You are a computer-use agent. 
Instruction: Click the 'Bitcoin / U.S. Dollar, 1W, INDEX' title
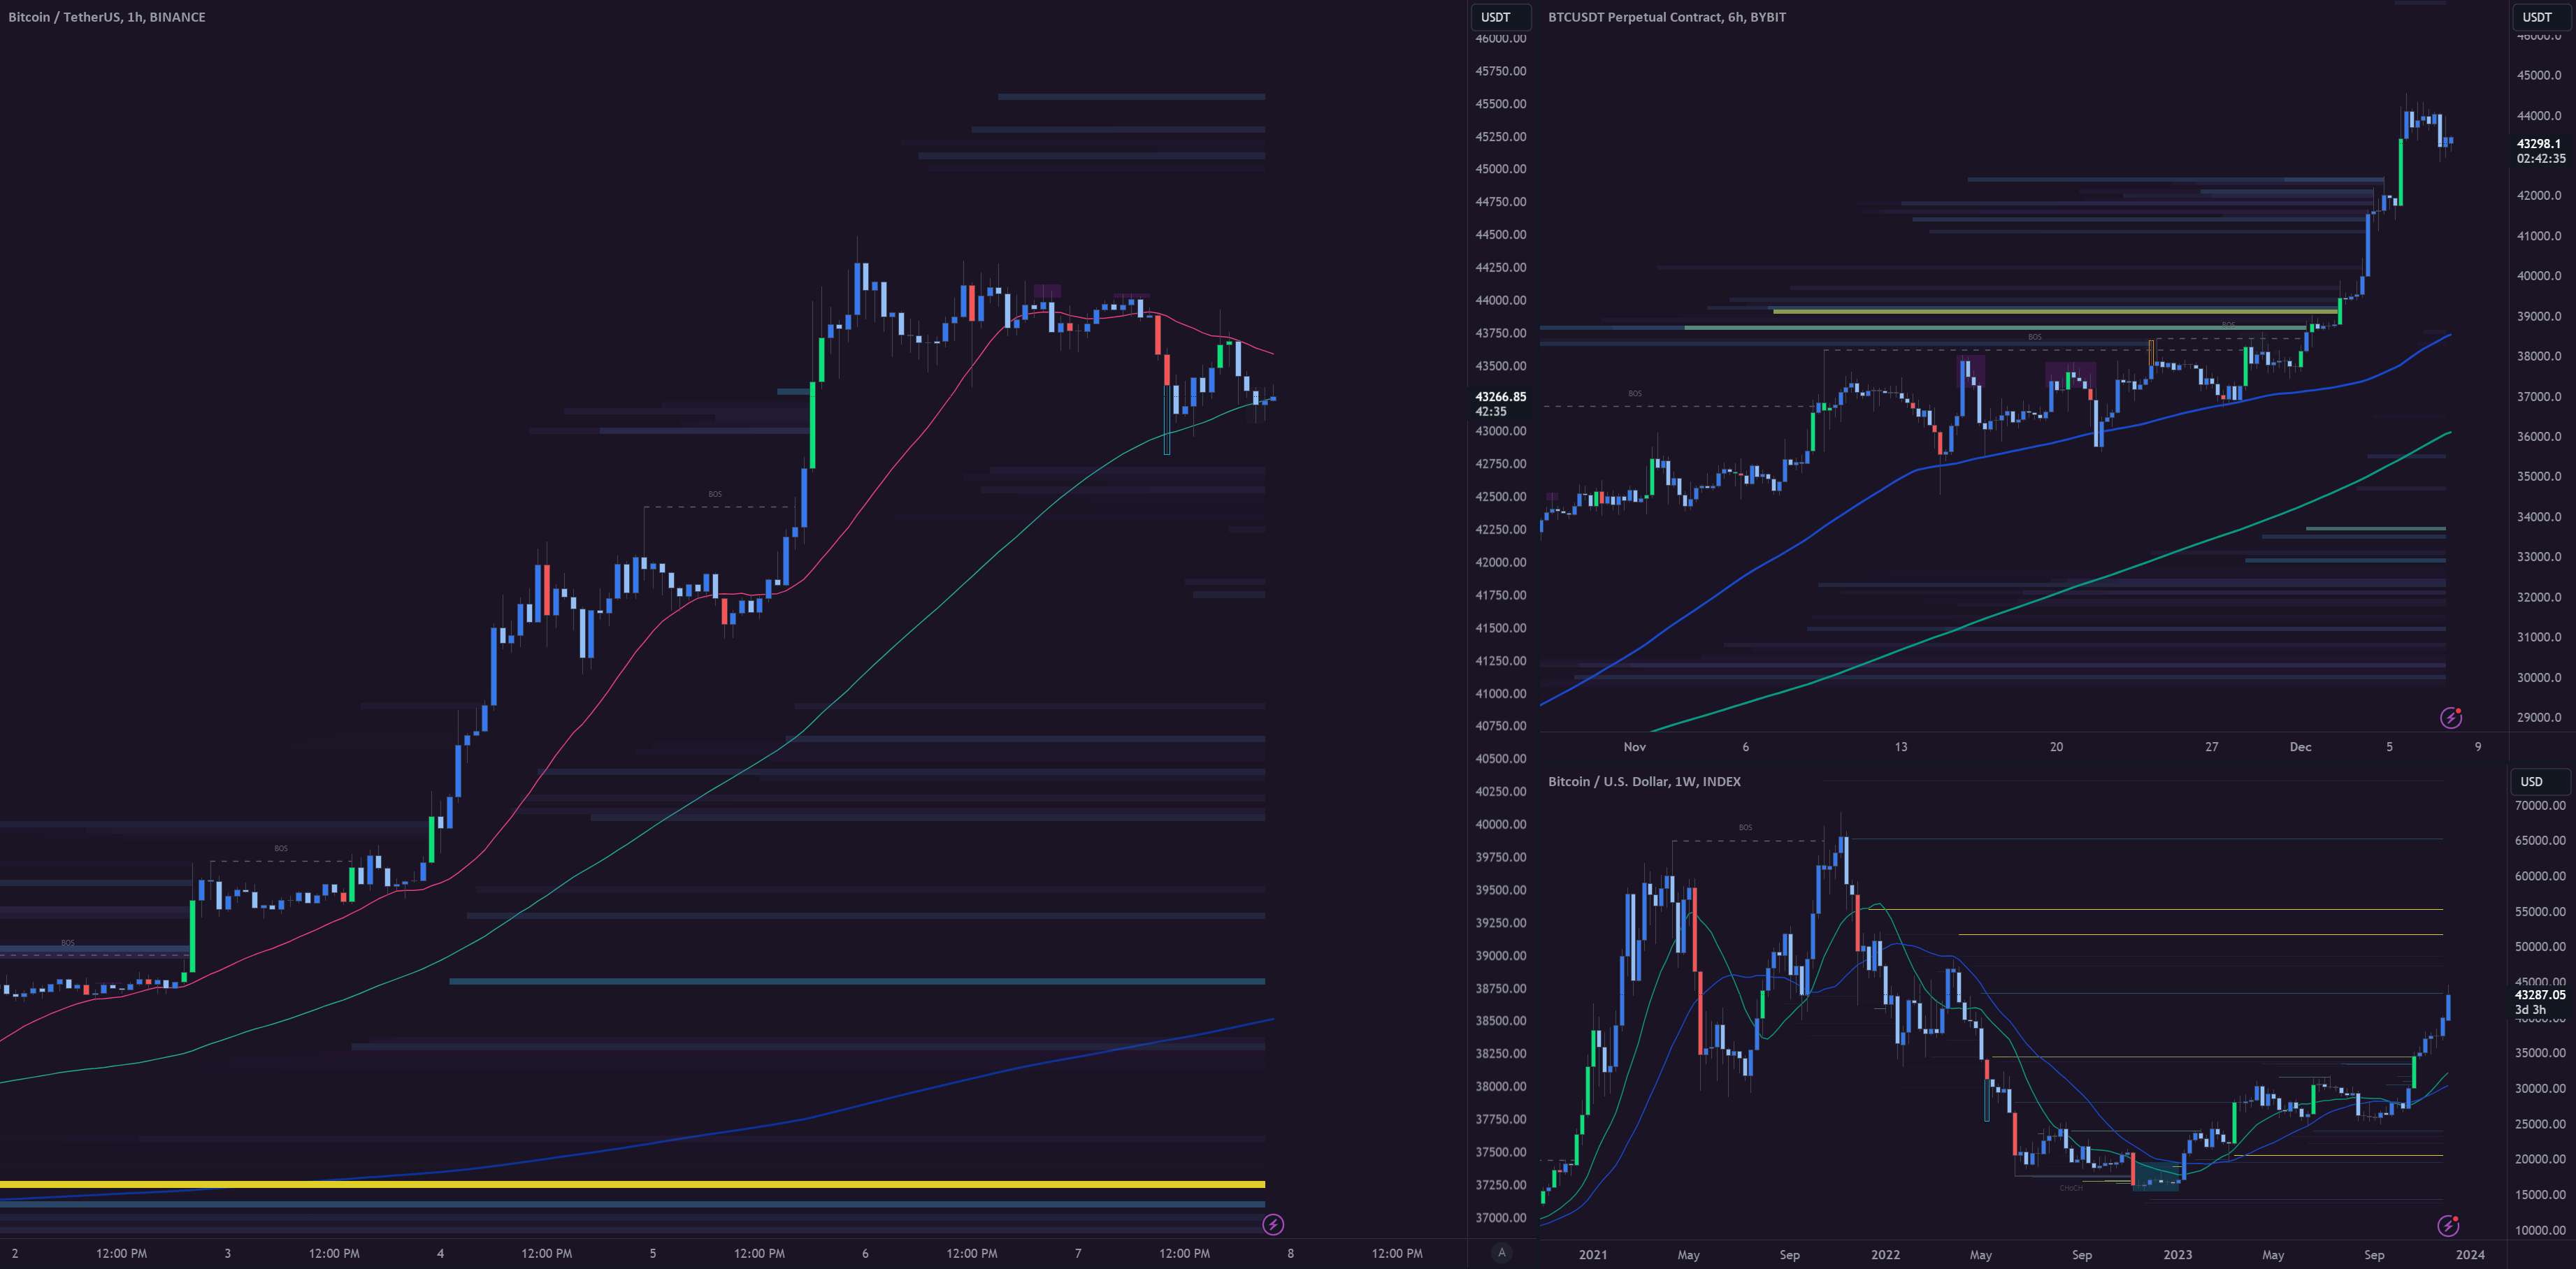(x=1644, y=782)
